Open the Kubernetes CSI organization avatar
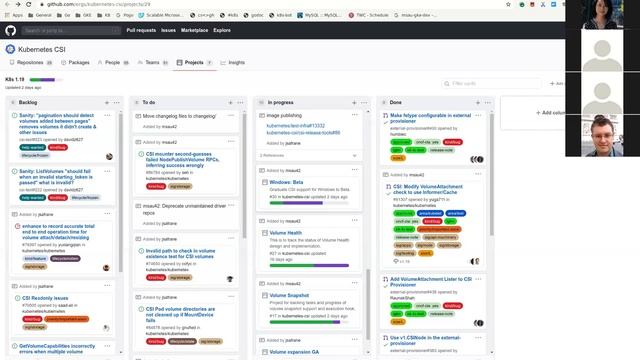640x360 pixels. click(x=10, y=49)
